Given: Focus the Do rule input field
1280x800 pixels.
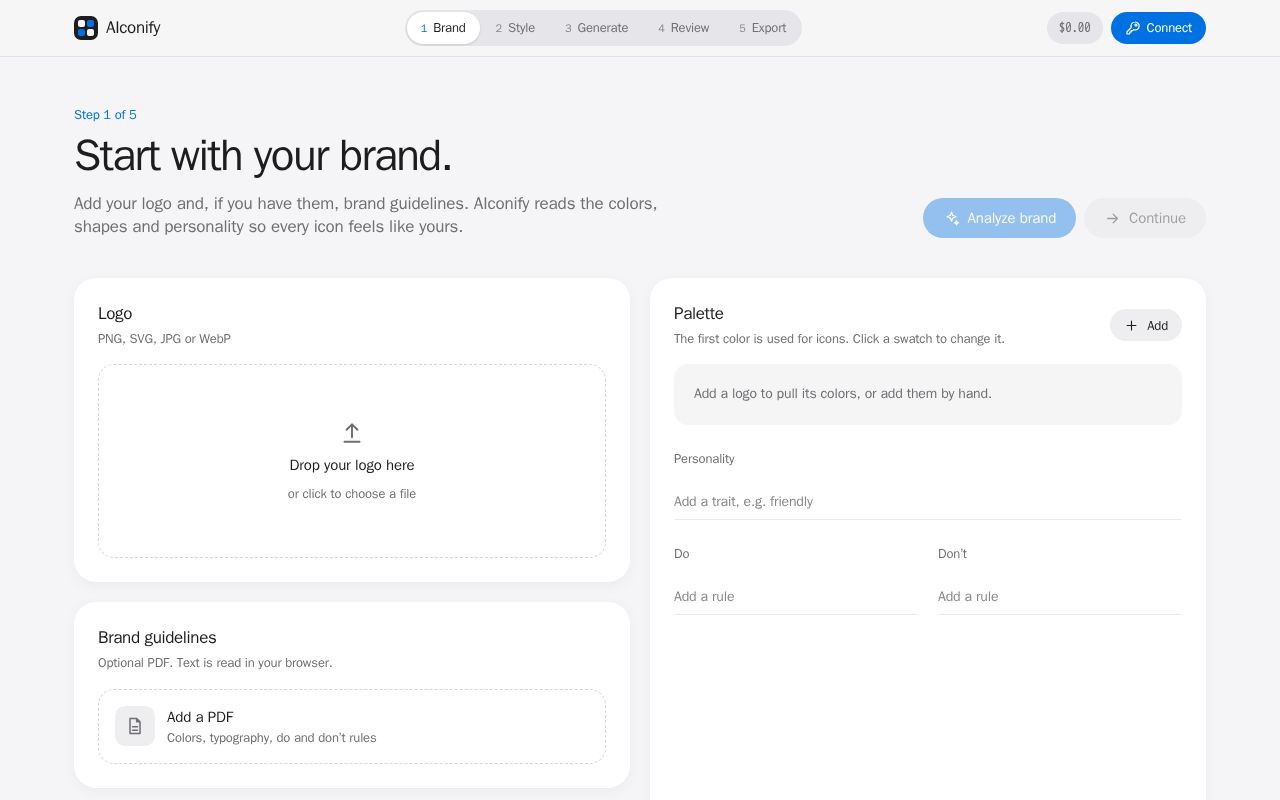Looking at the screenshot, I should click(x=796, y=597).
